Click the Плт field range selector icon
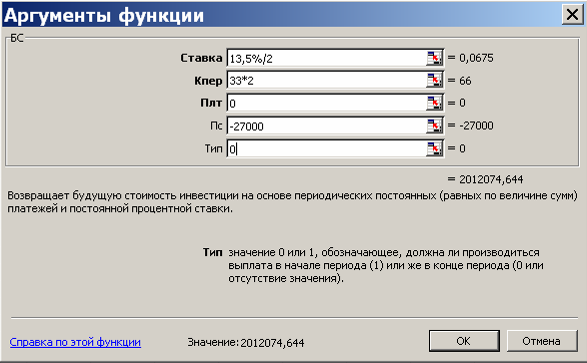This screenshot has height=363, width=587. (434, 103)
